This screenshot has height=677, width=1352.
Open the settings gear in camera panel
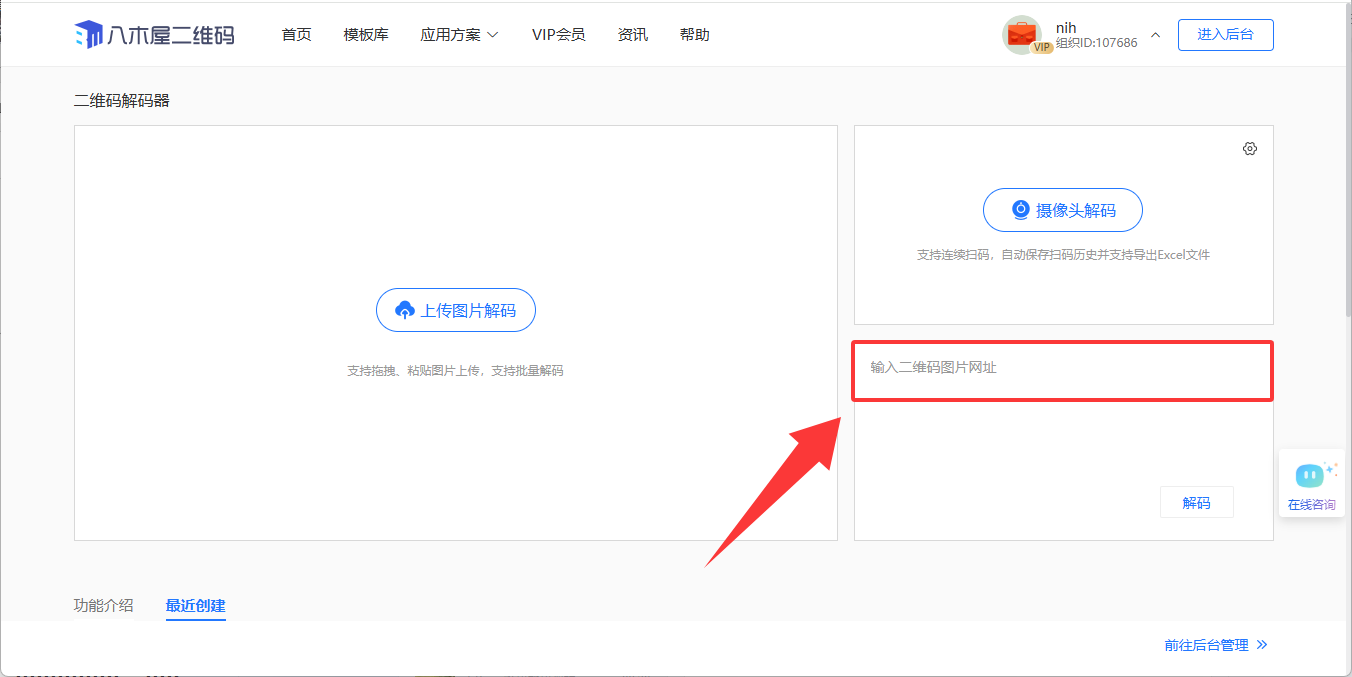(1249, 149)
